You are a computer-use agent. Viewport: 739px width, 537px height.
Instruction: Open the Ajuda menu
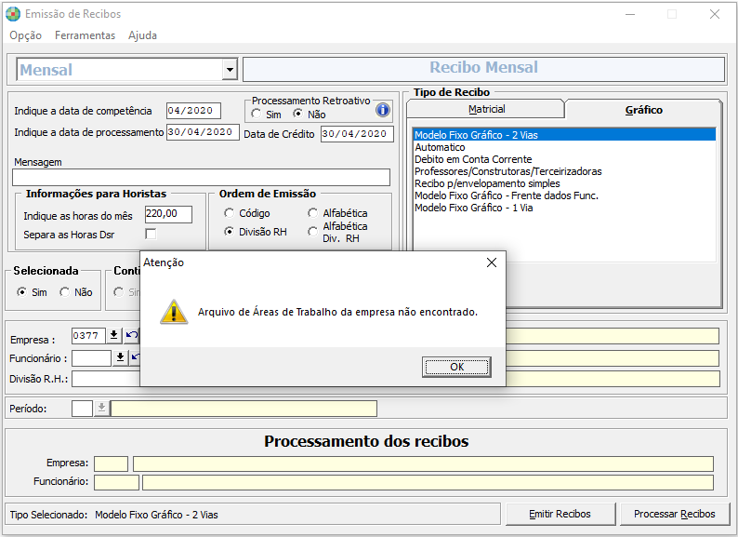[x=142, y=35]
